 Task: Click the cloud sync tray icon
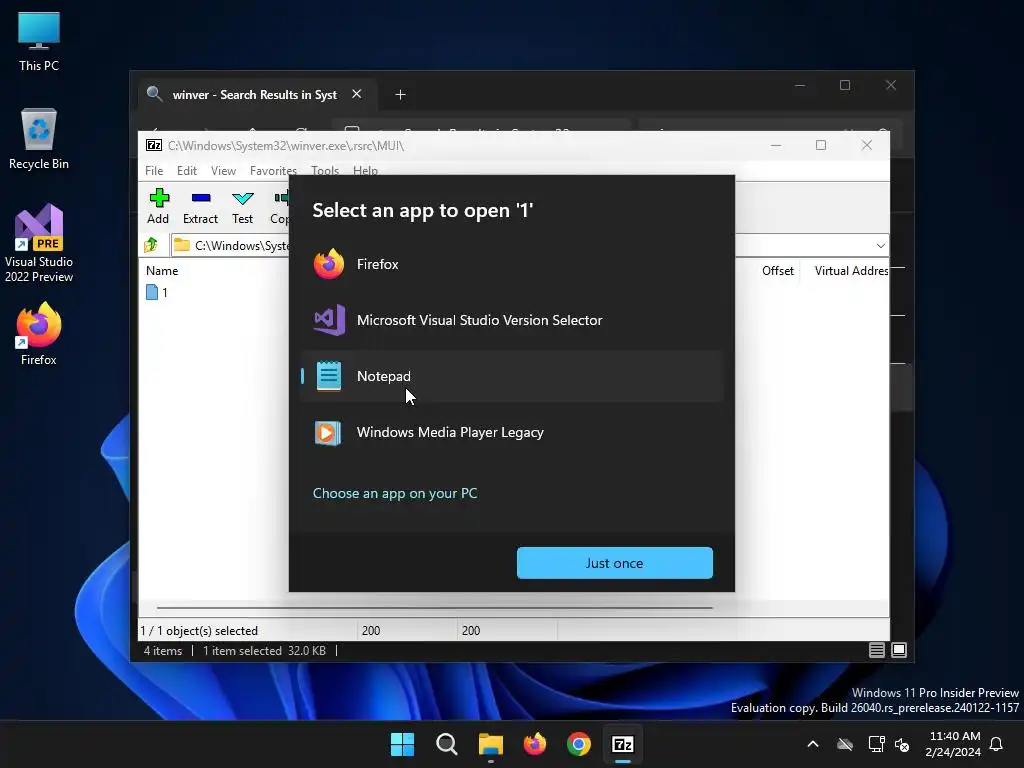coord(845,744)
